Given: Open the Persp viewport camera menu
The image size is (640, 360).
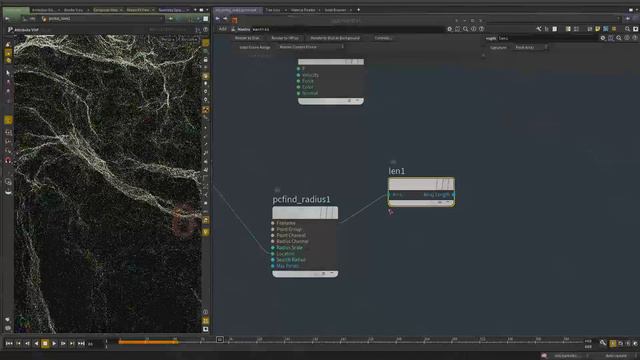Looking at the screenshot, I should tap(168, 39).
